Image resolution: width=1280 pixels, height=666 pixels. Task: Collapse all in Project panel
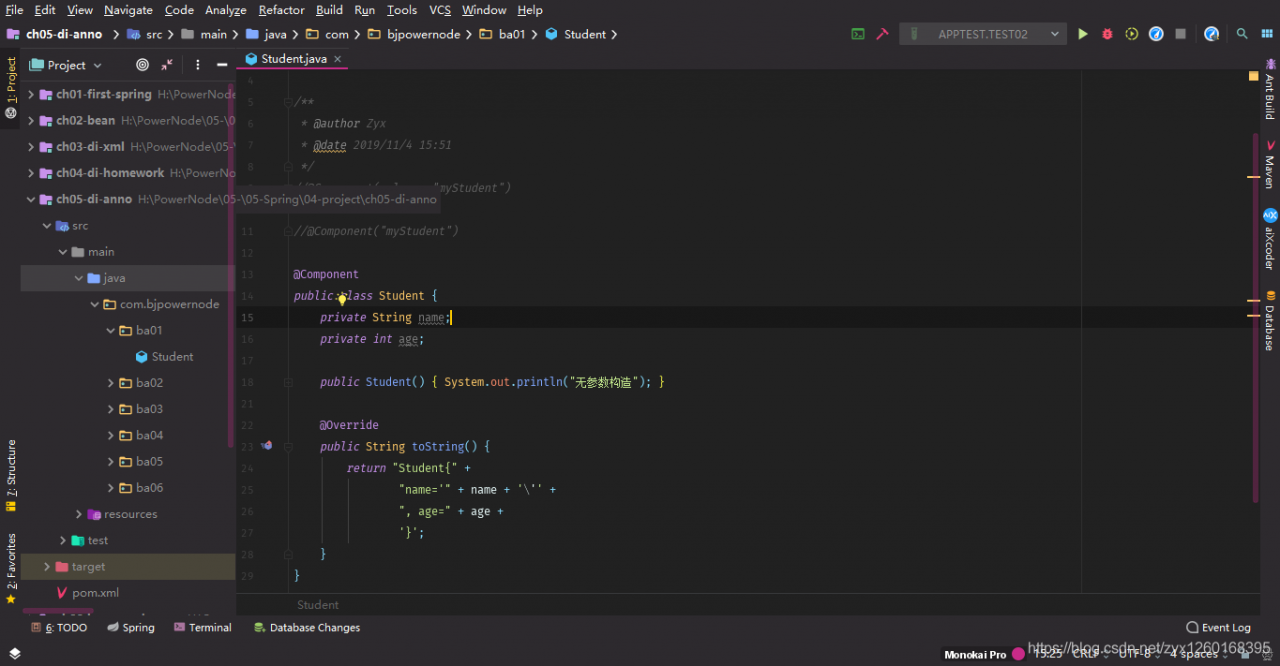167,64
